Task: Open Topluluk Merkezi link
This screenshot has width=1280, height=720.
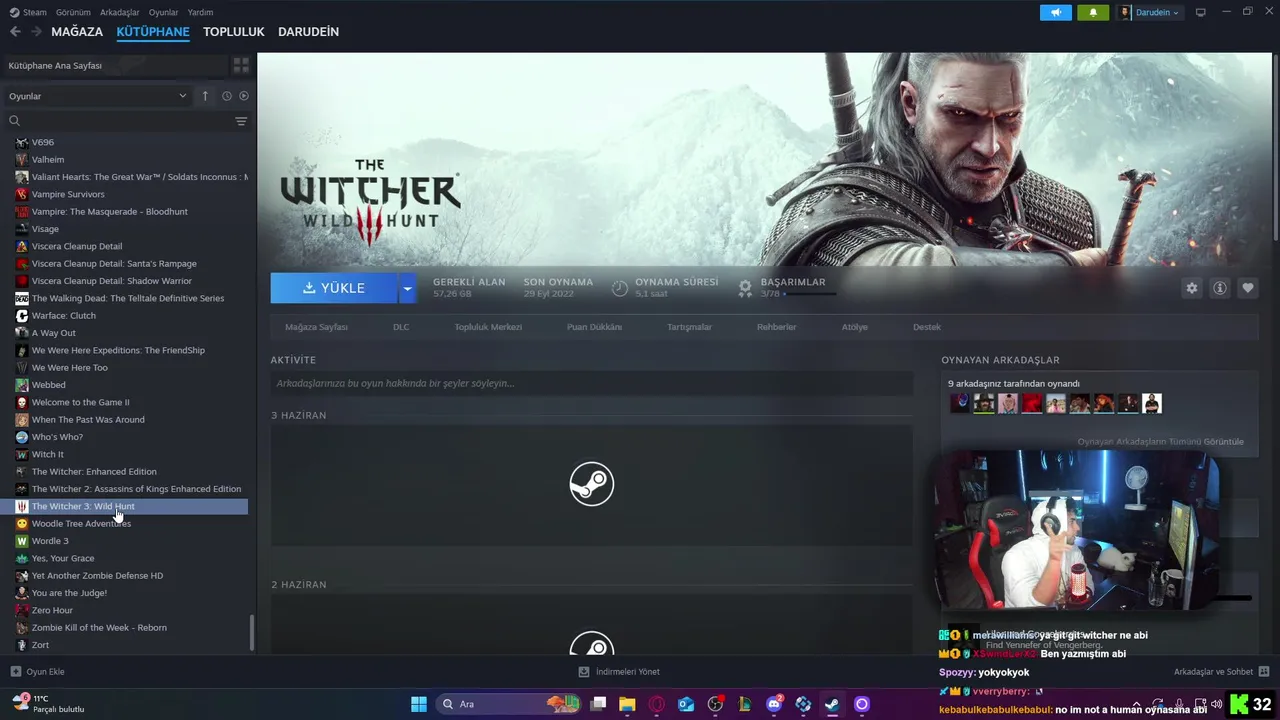Action: (488, 327)
